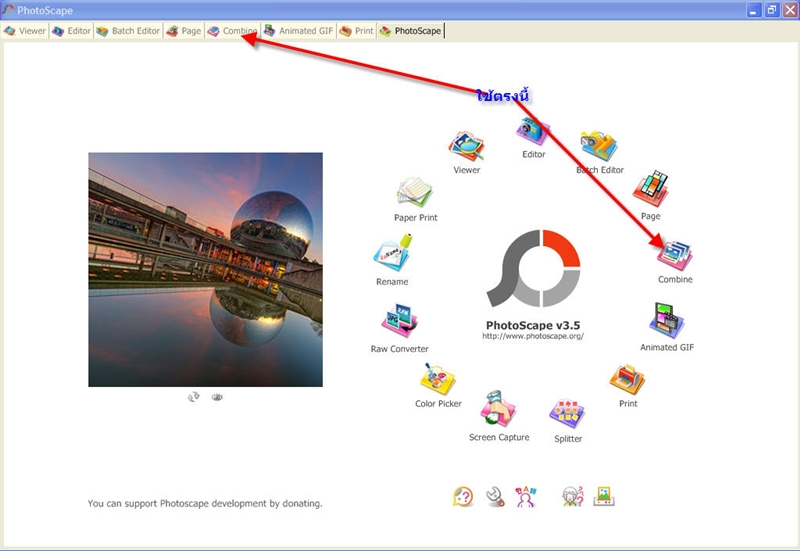Launch the Editor camera icon
Image resolution: width=800 pixels, height=551 pixels.
point(533,132)
